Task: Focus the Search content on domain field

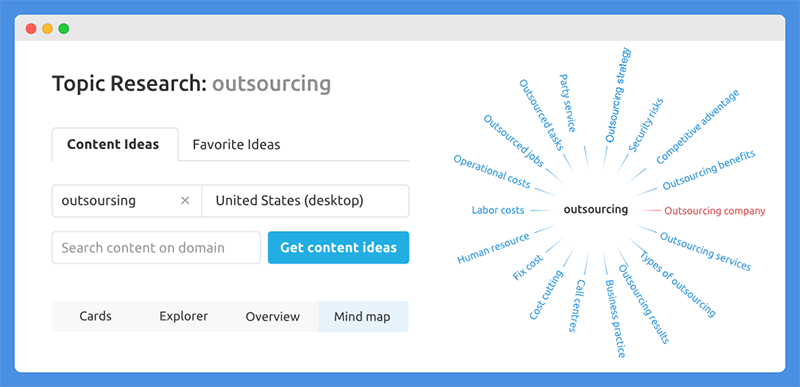Action: [x=156, y=248]
